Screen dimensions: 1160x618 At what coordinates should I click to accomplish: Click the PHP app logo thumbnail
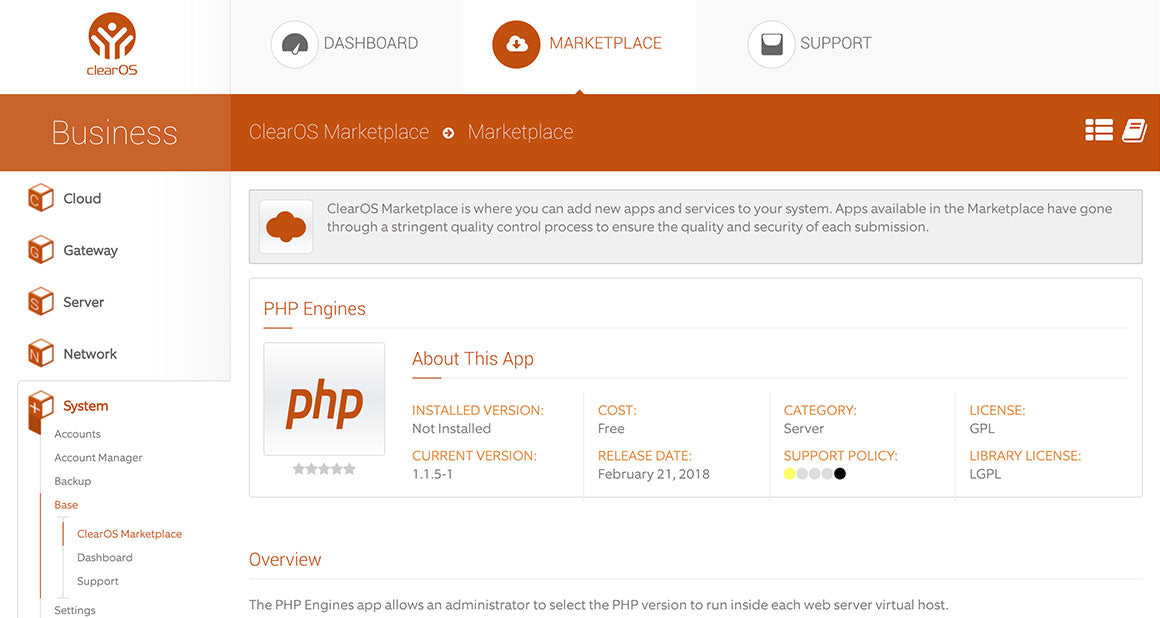click(x=324, y=399)
